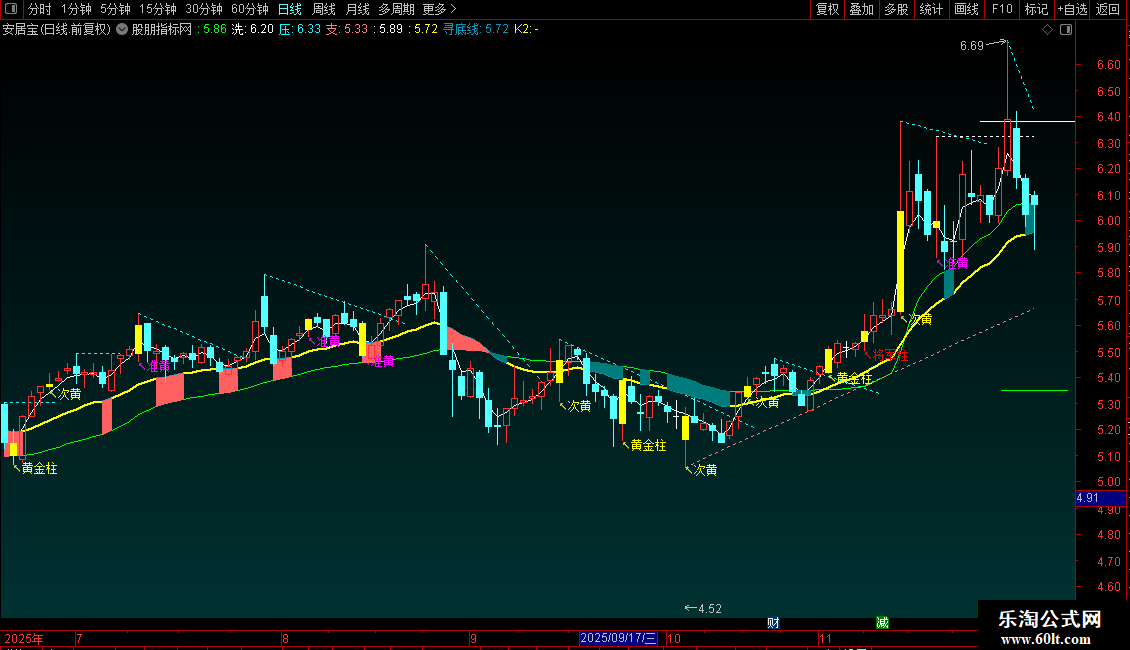Select the 30分钟 period
Viewport: 1130px width, 650px height.
(x=204, y=9)
